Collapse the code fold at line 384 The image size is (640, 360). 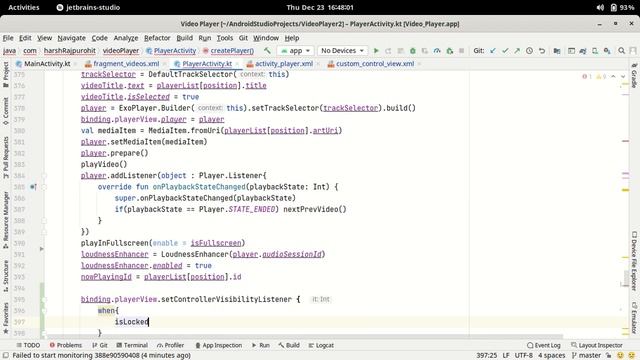tap(44, 176)
